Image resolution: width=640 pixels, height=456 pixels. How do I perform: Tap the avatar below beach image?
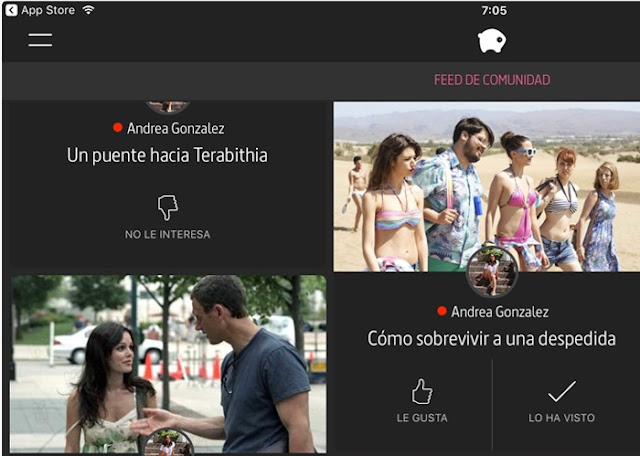coord(492,272)
